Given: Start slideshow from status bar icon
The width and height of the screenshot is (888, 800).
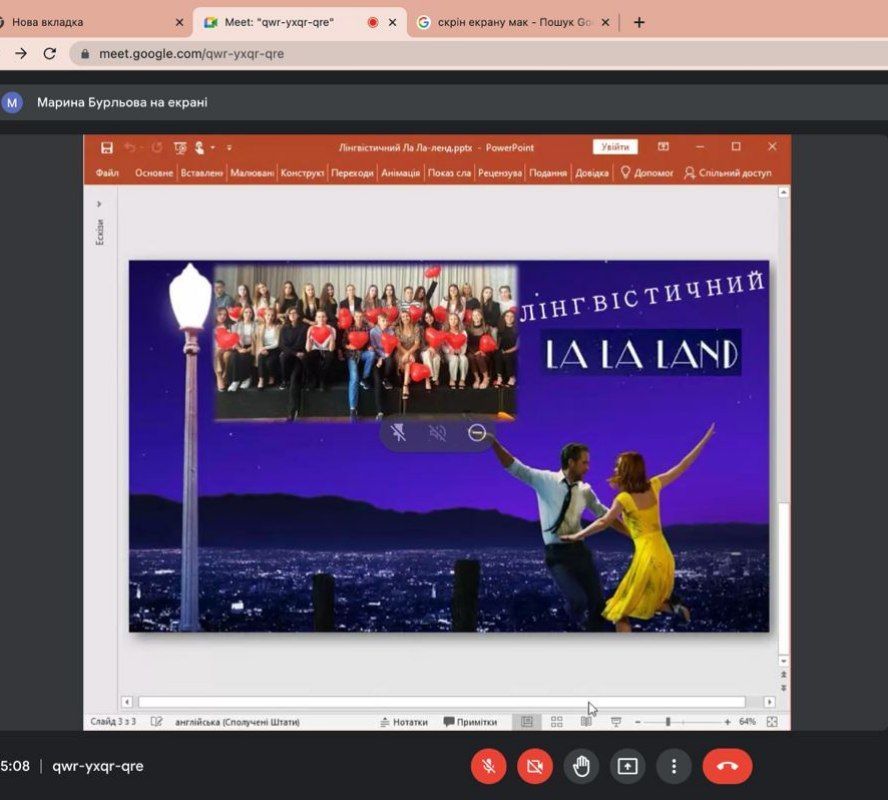Looking at the screenshot, I should 616,722.
